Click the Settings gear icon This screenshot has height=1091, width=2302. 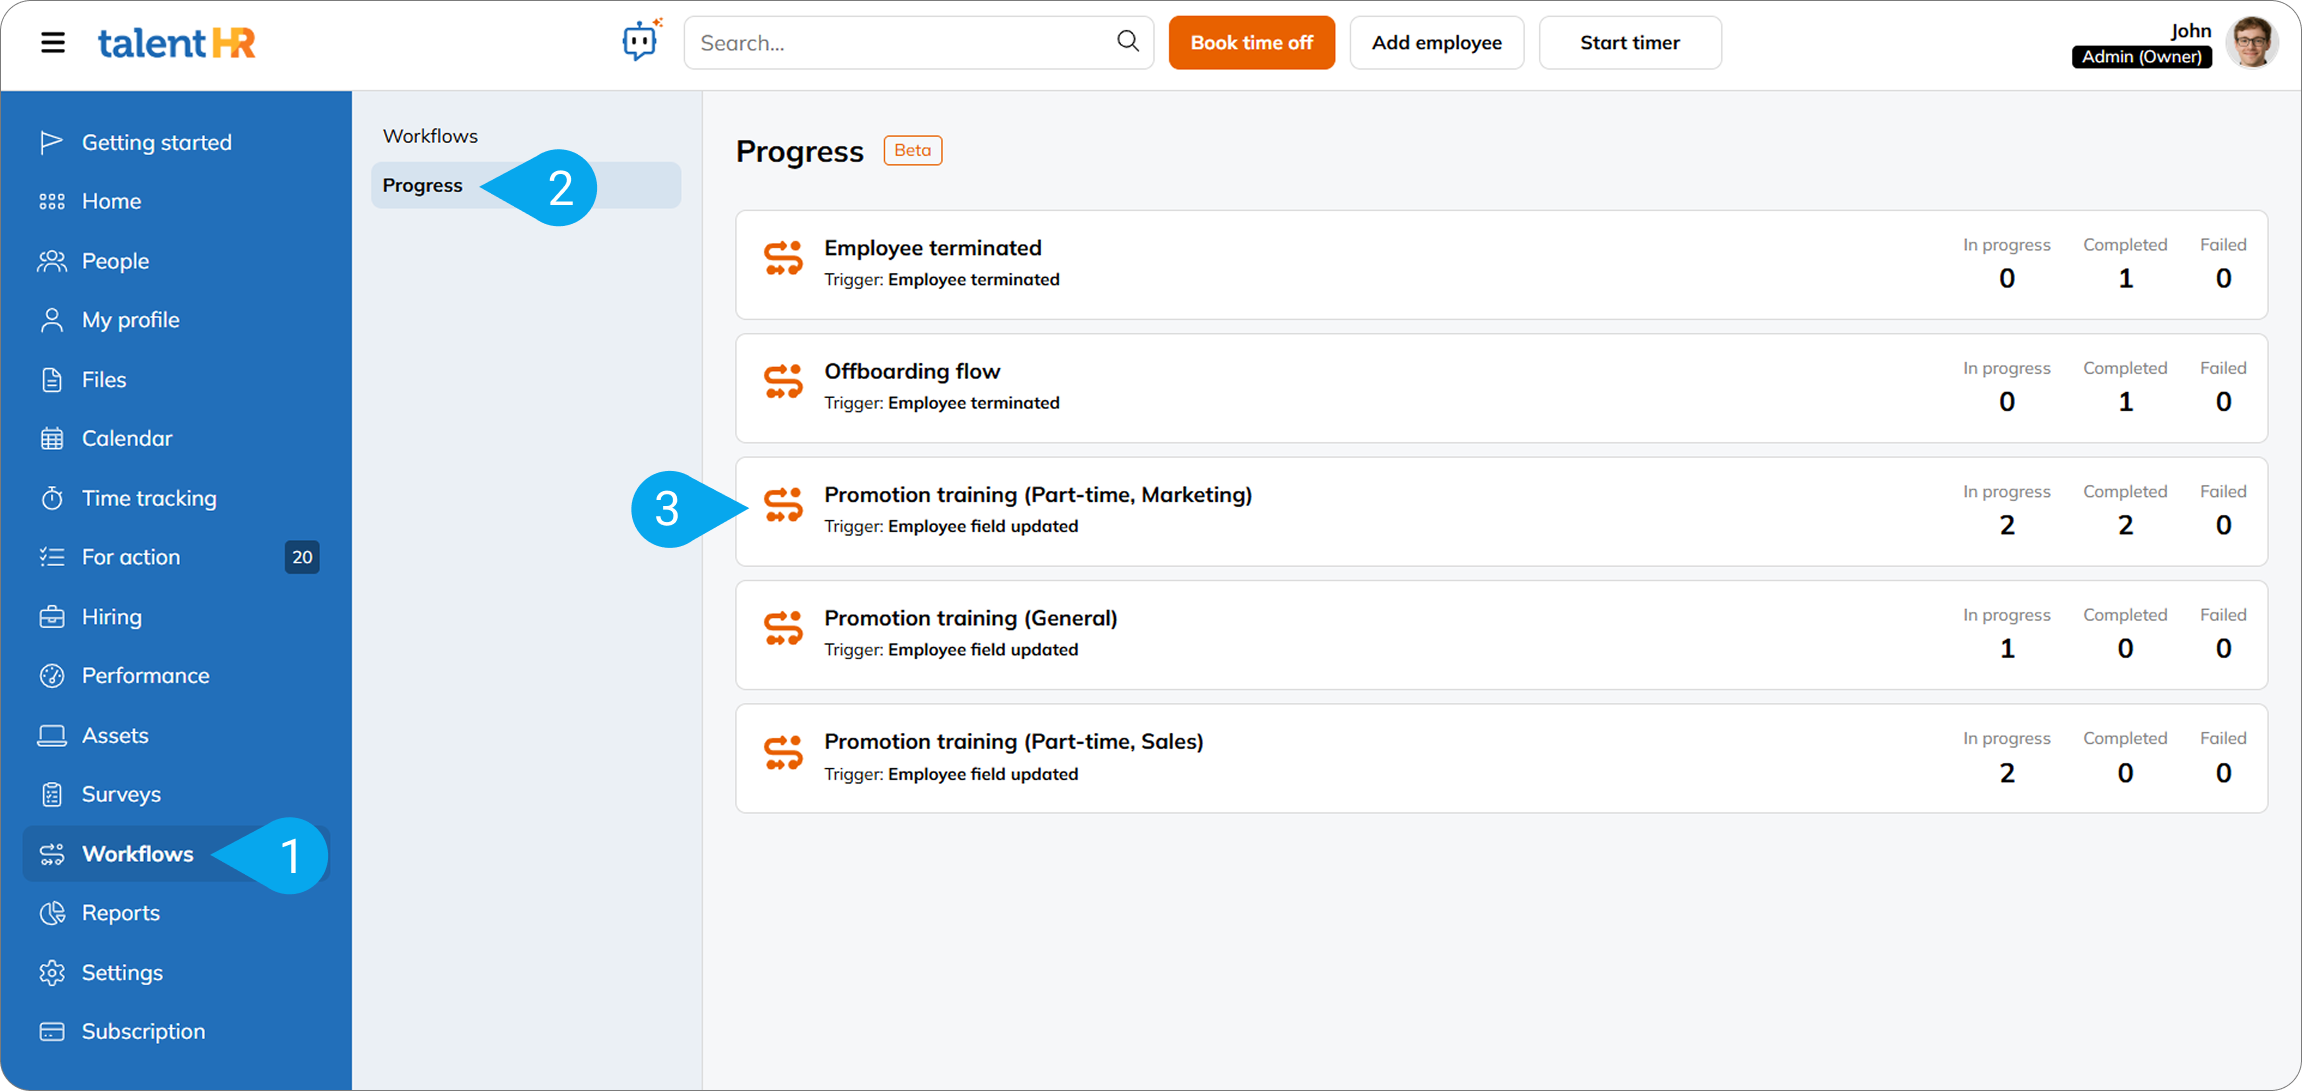pos(51,973)
